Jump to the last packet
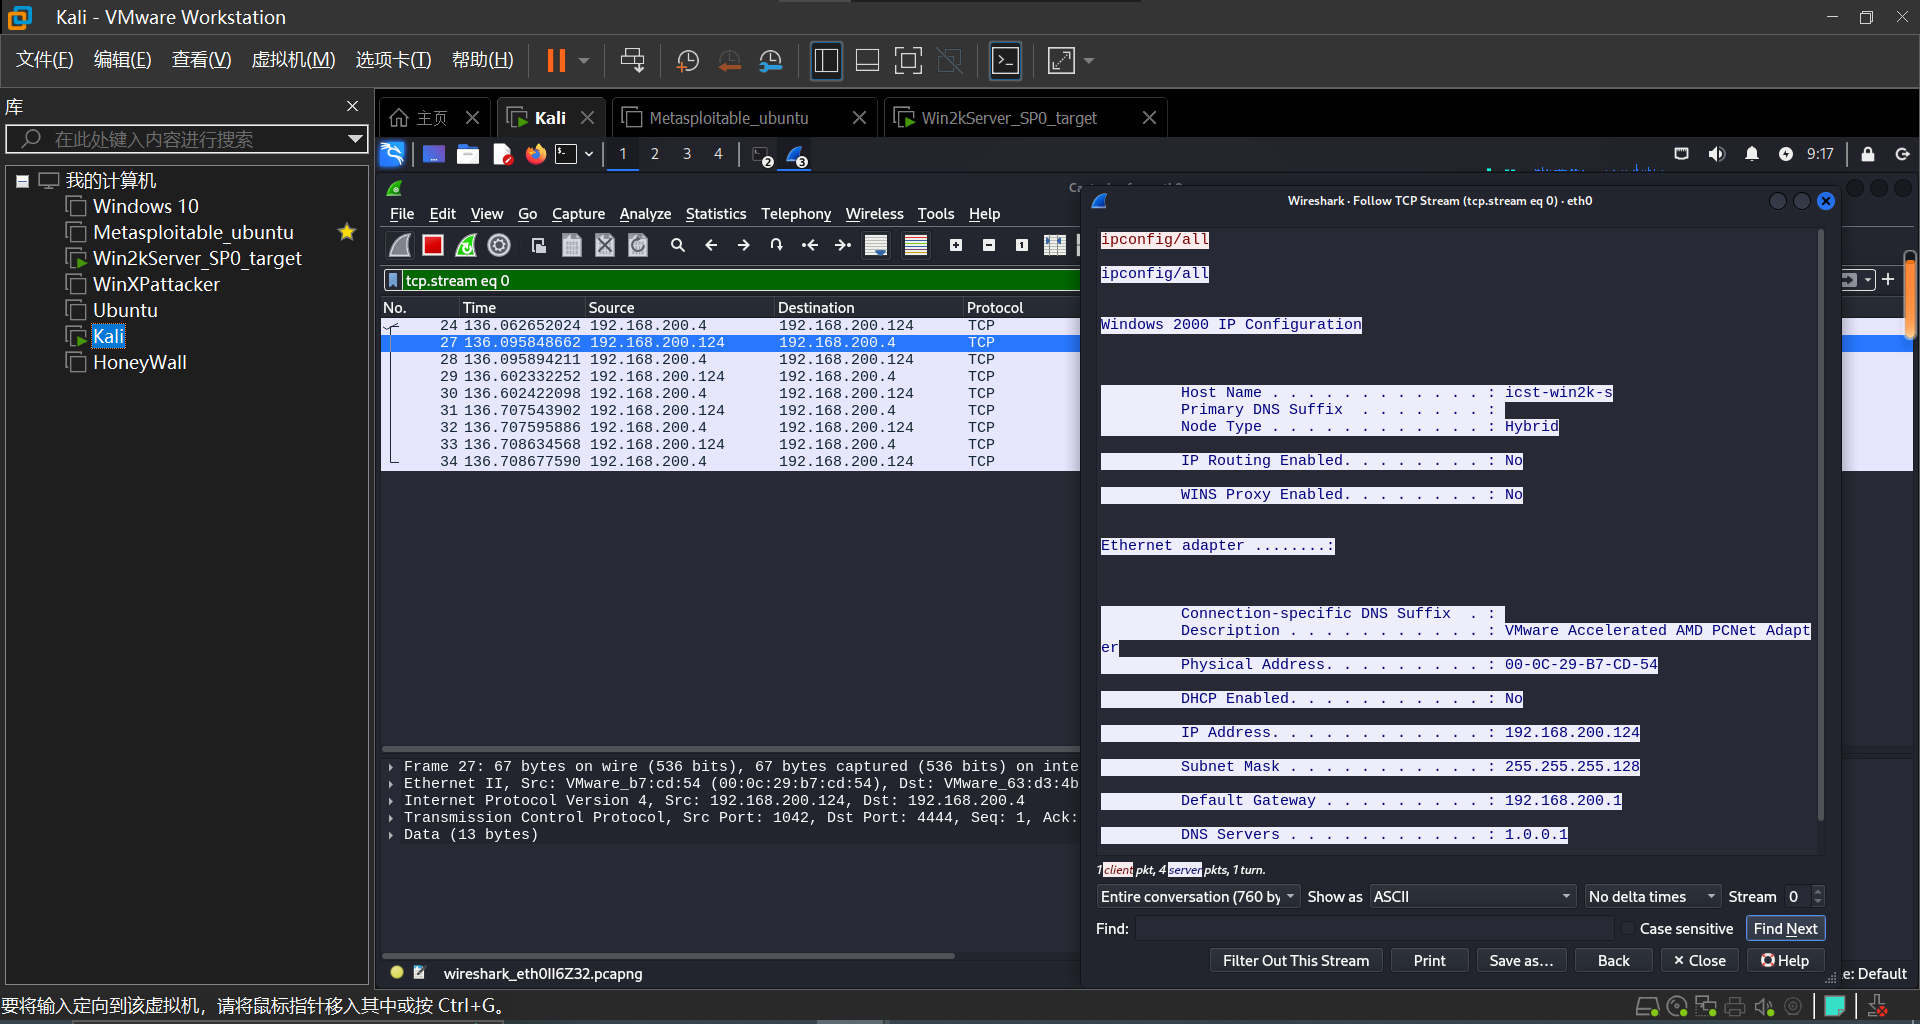1920x1024 pixels. pos(843,245)
